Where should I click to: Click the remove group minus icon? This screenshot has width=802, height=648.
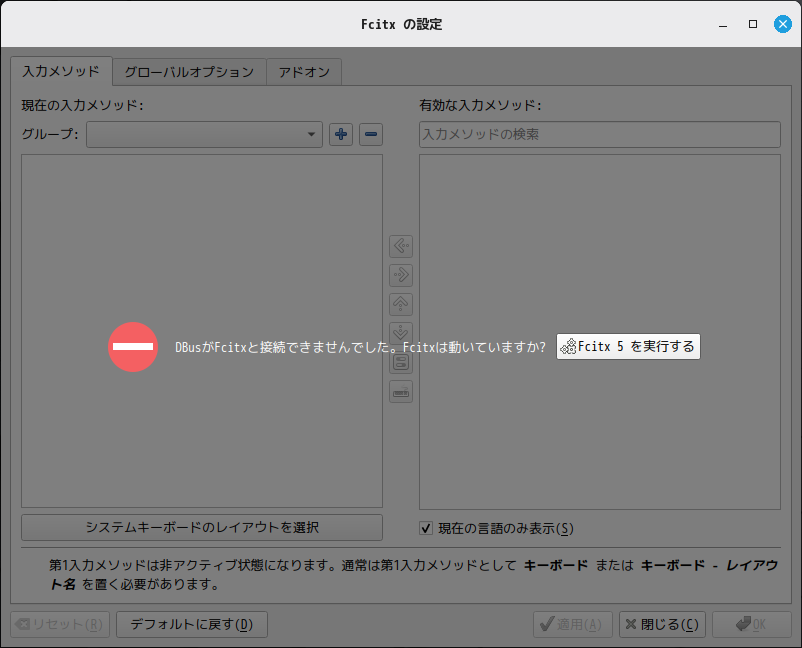[371, 135]
